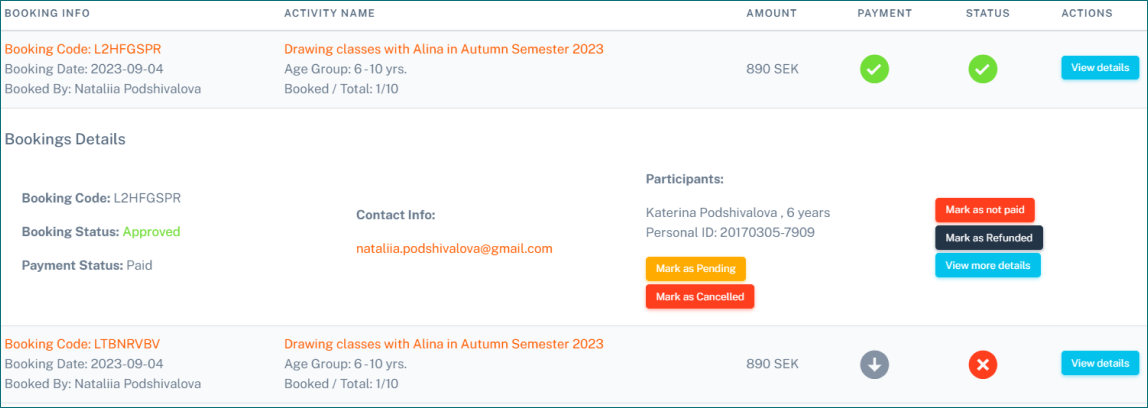The width and height of the screenshot is (1148, 408).
Task: Open contact email nataliia.podshivalova@gmail.com
Action: pyautogui.click(x=454, y=248)
